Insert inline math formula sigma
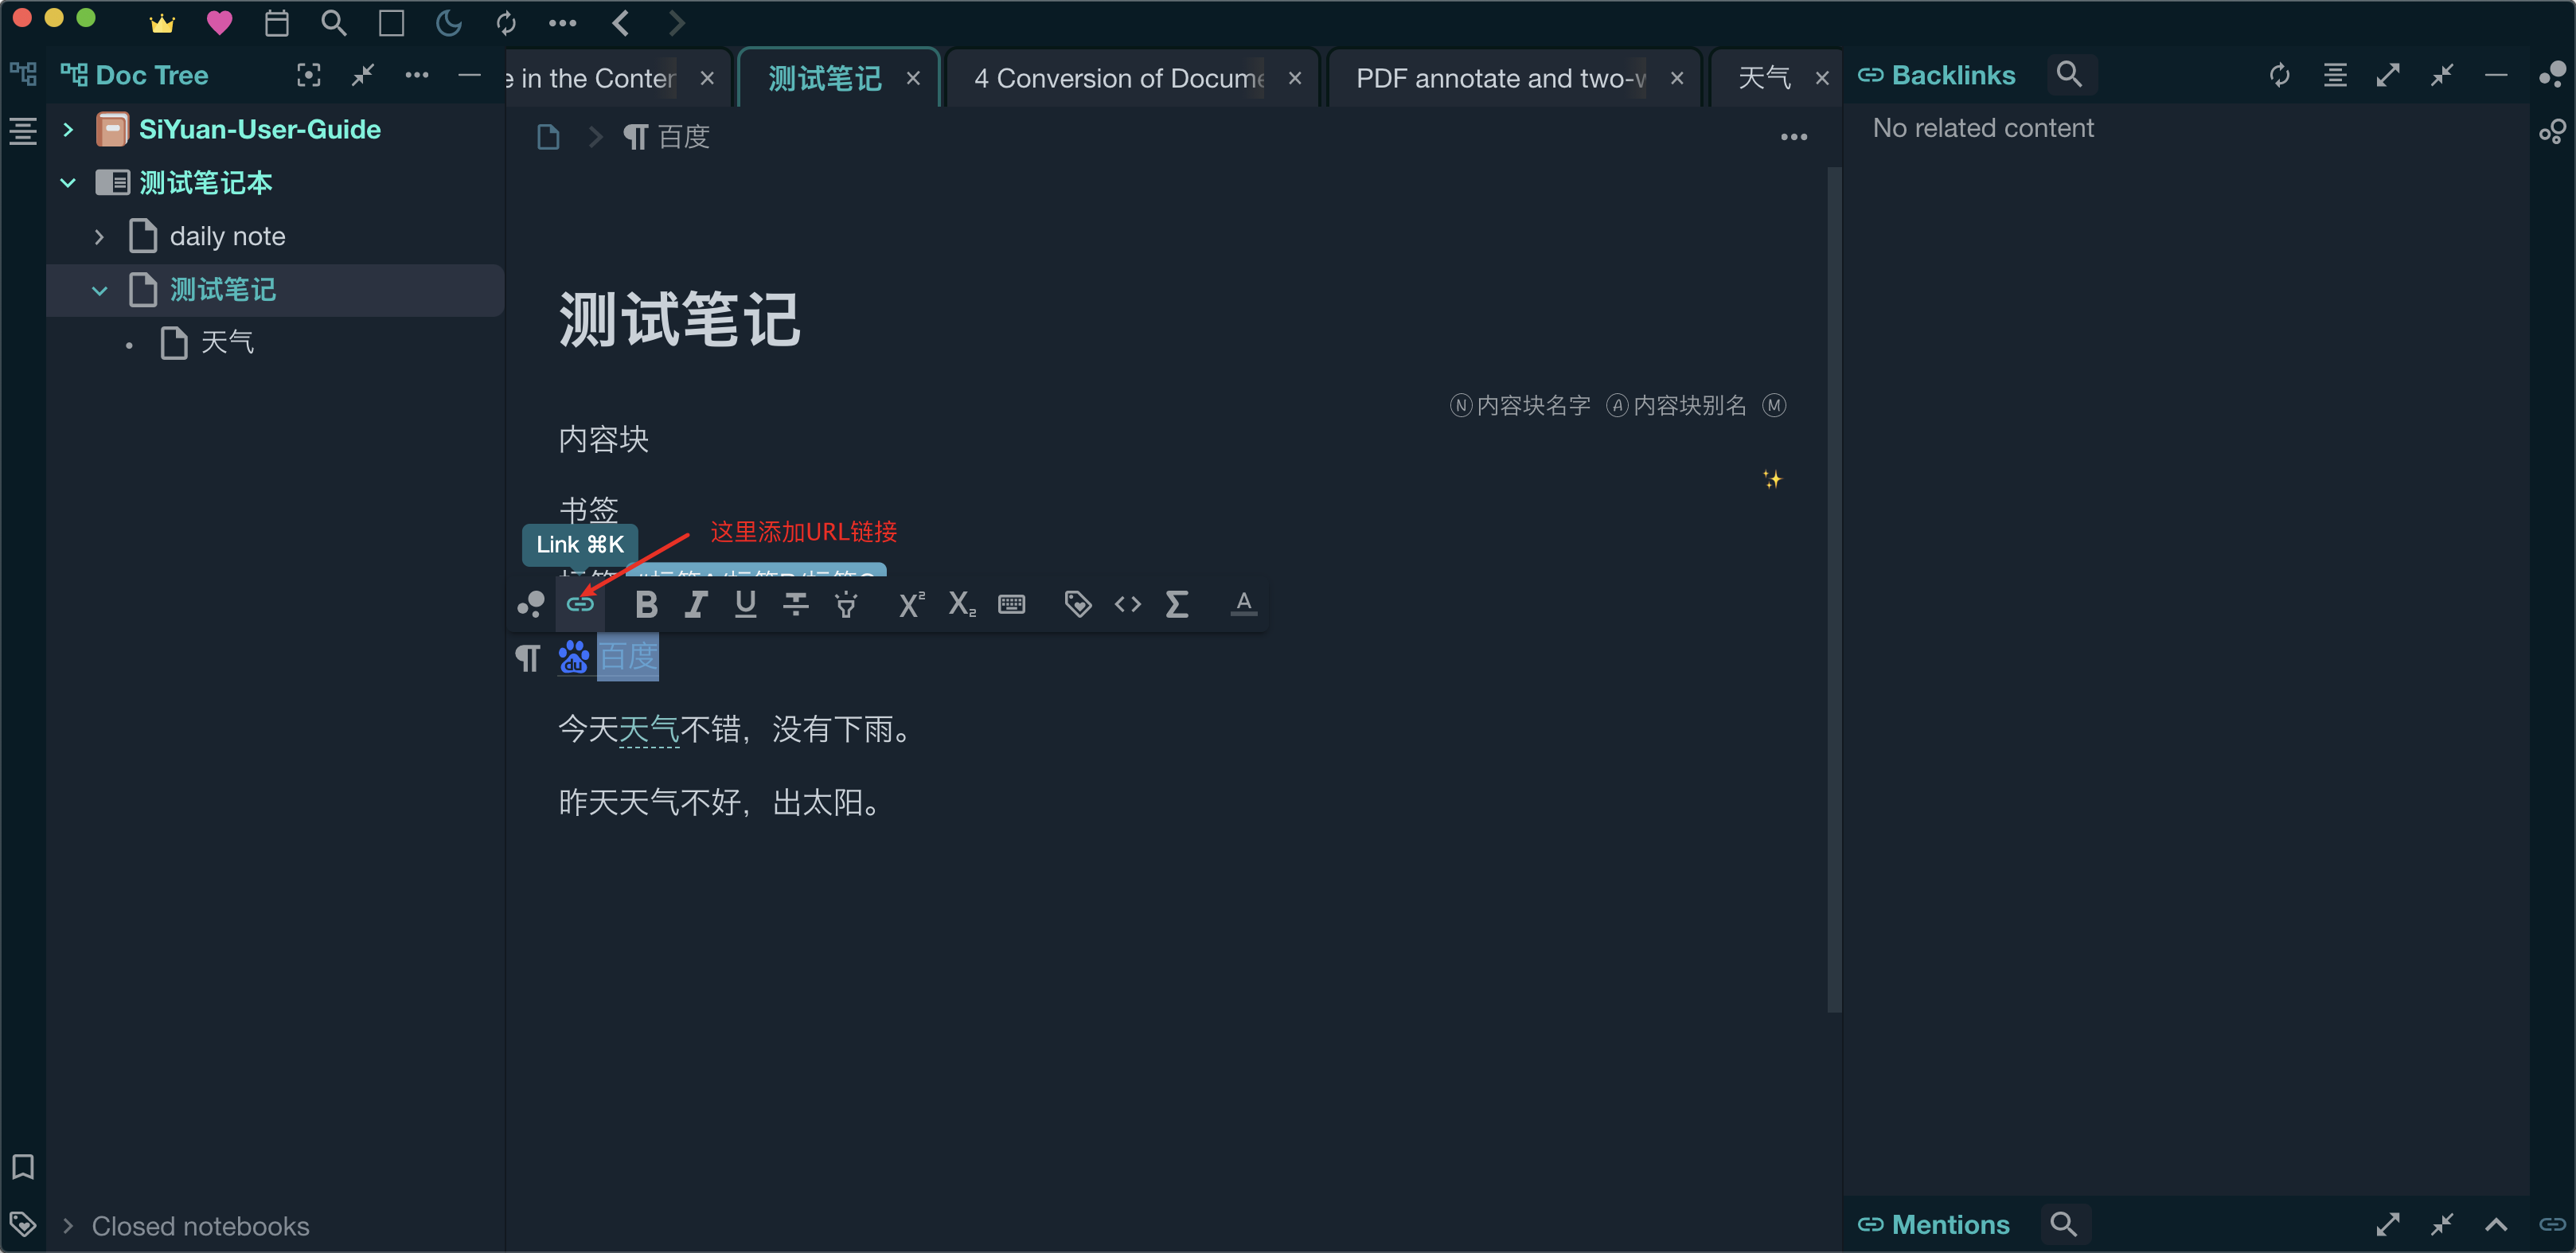 (1178, 604)
